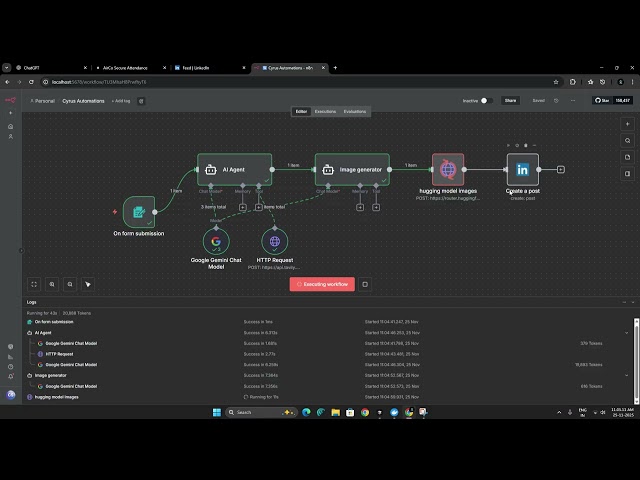Click the Executing workflow button
Screen dimensions: 640x480
point(322,284)
